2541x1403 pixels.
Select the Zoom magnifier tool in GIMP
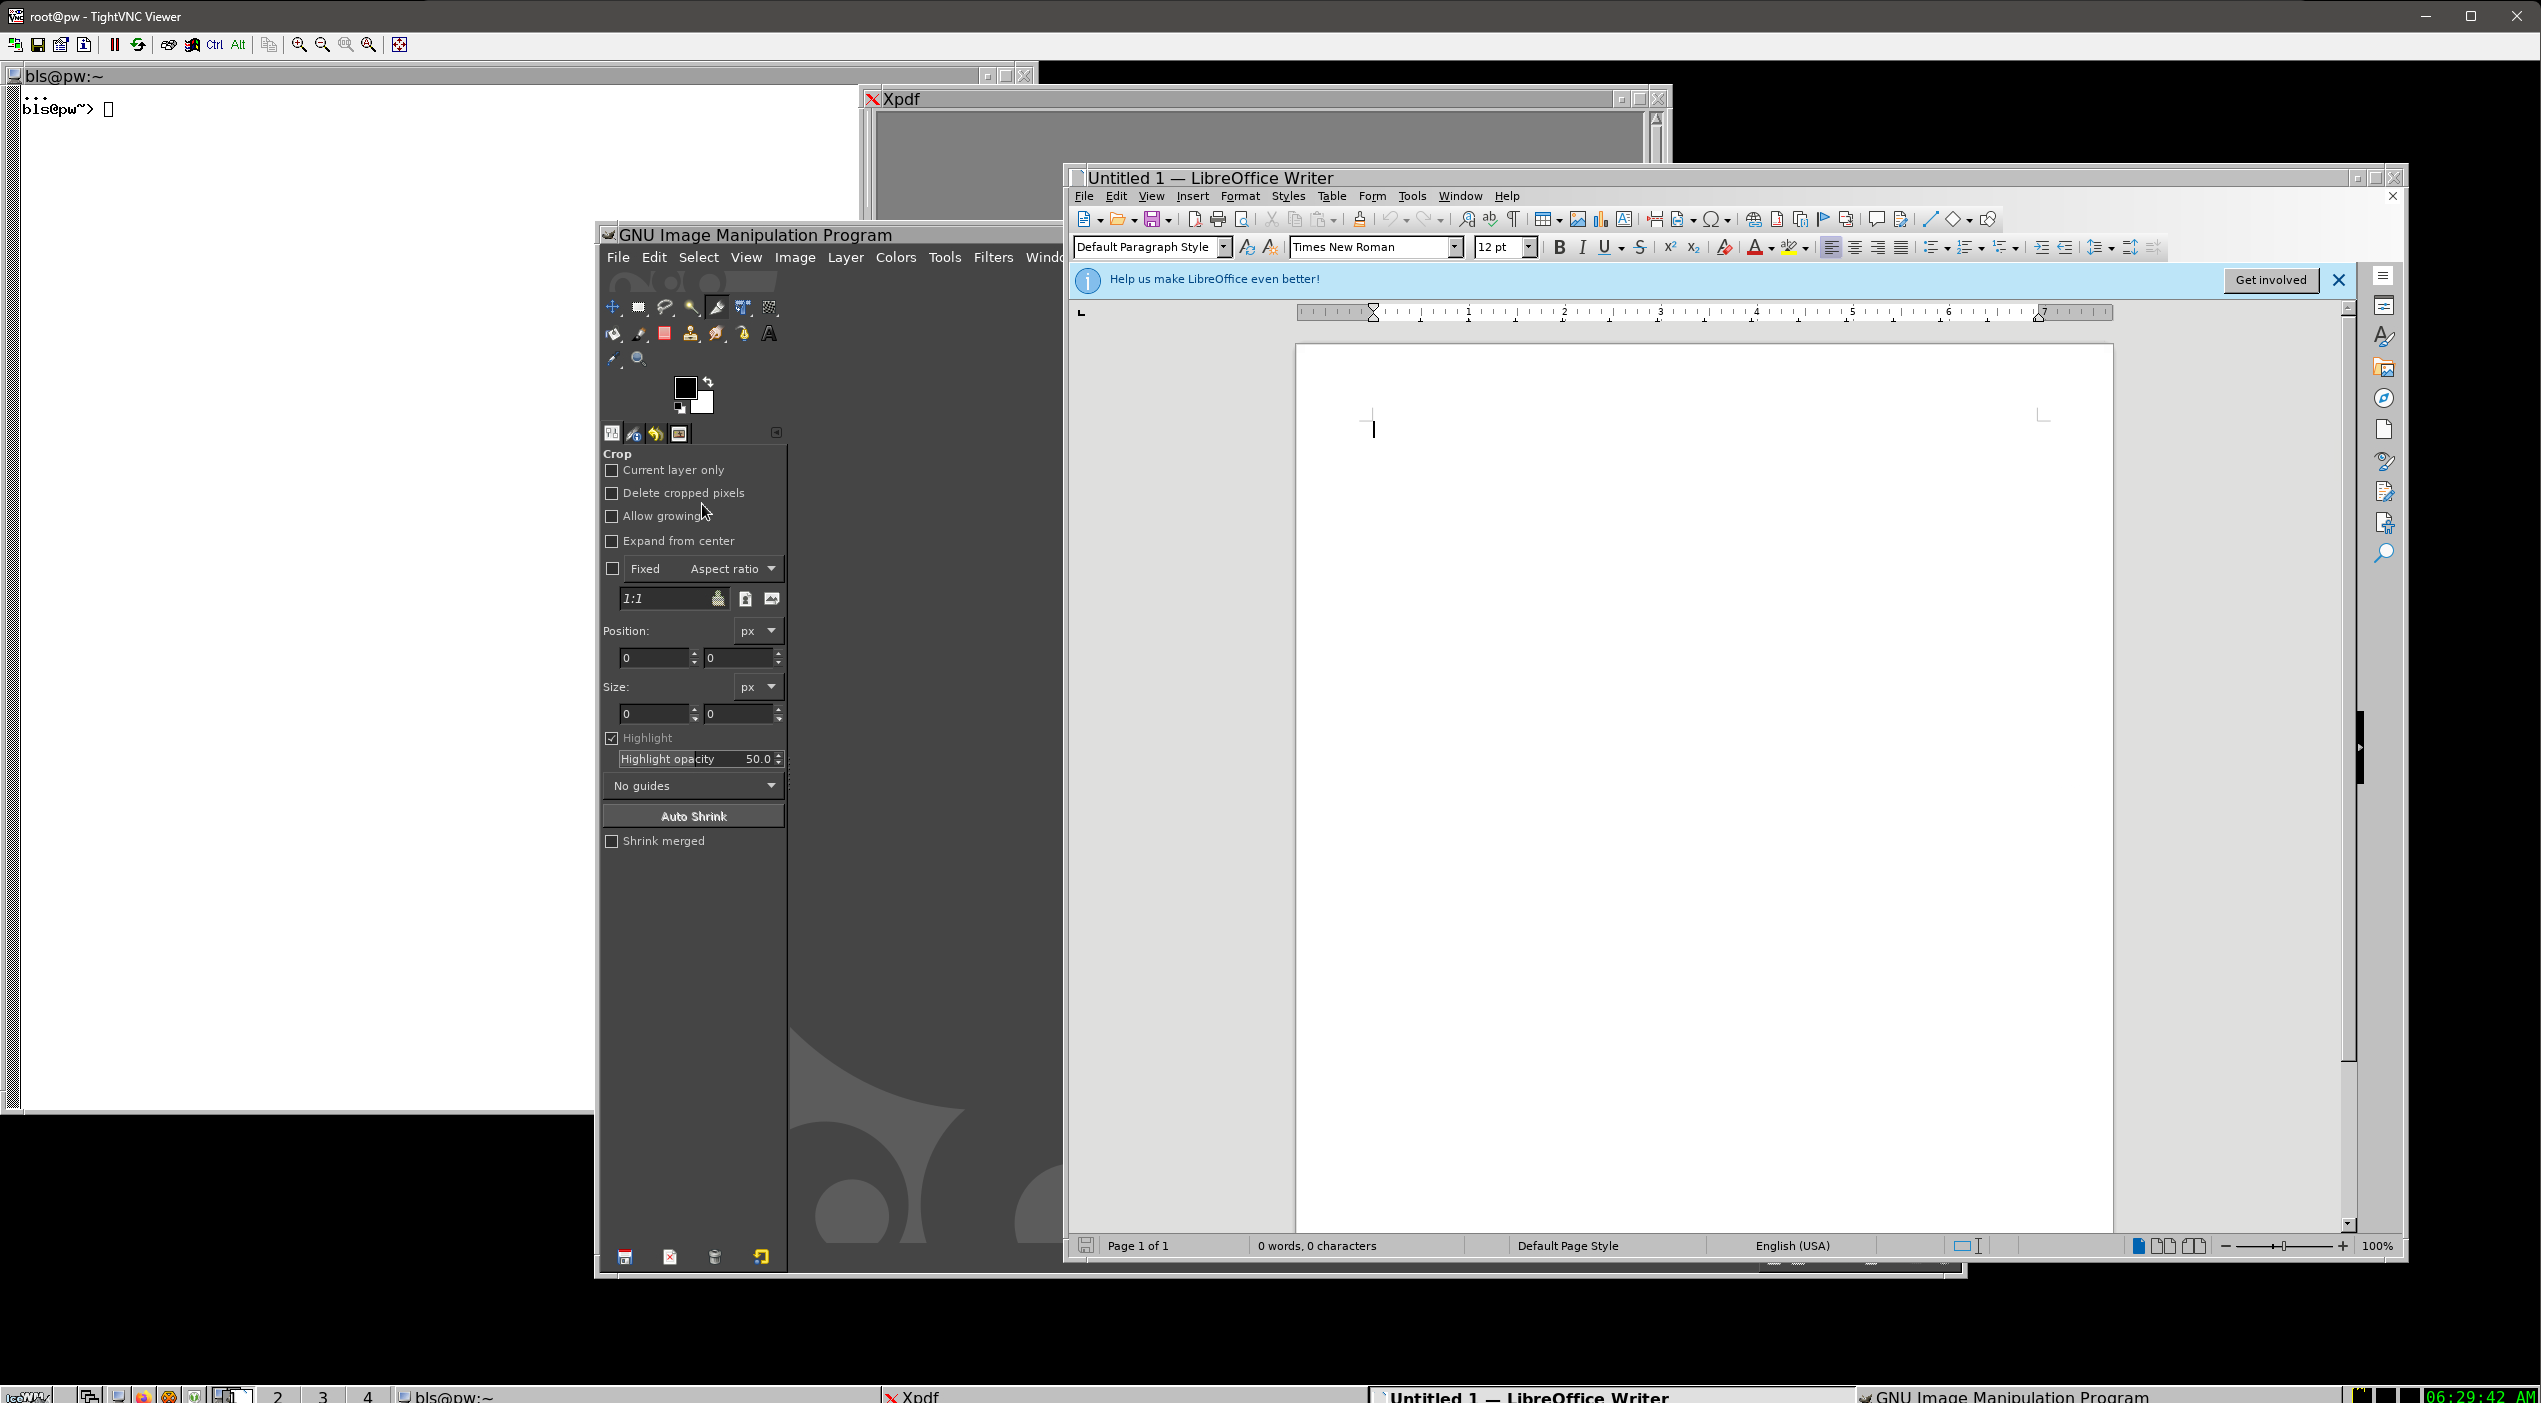click(x=639, y=359)
